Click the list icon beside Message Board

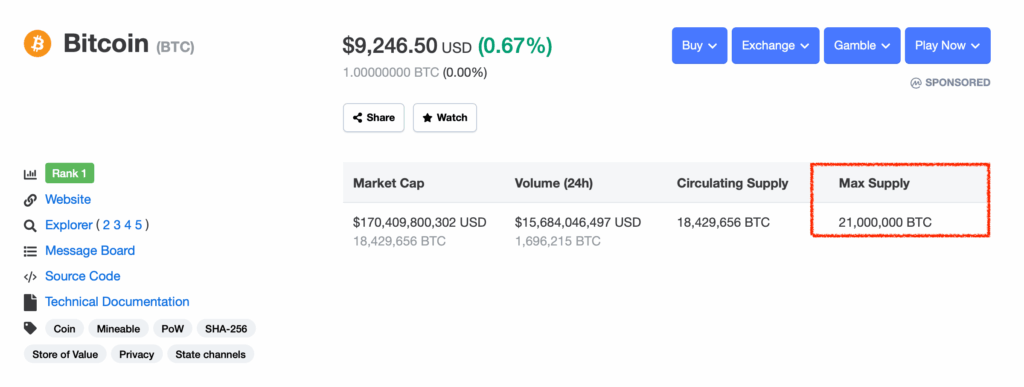(30, 251)
